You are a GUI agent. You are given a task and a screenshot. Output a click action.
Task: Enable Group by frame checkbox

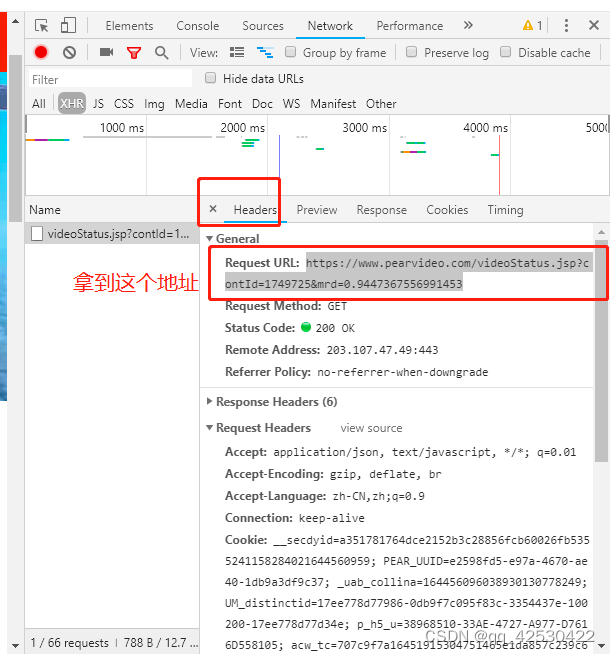290,52
